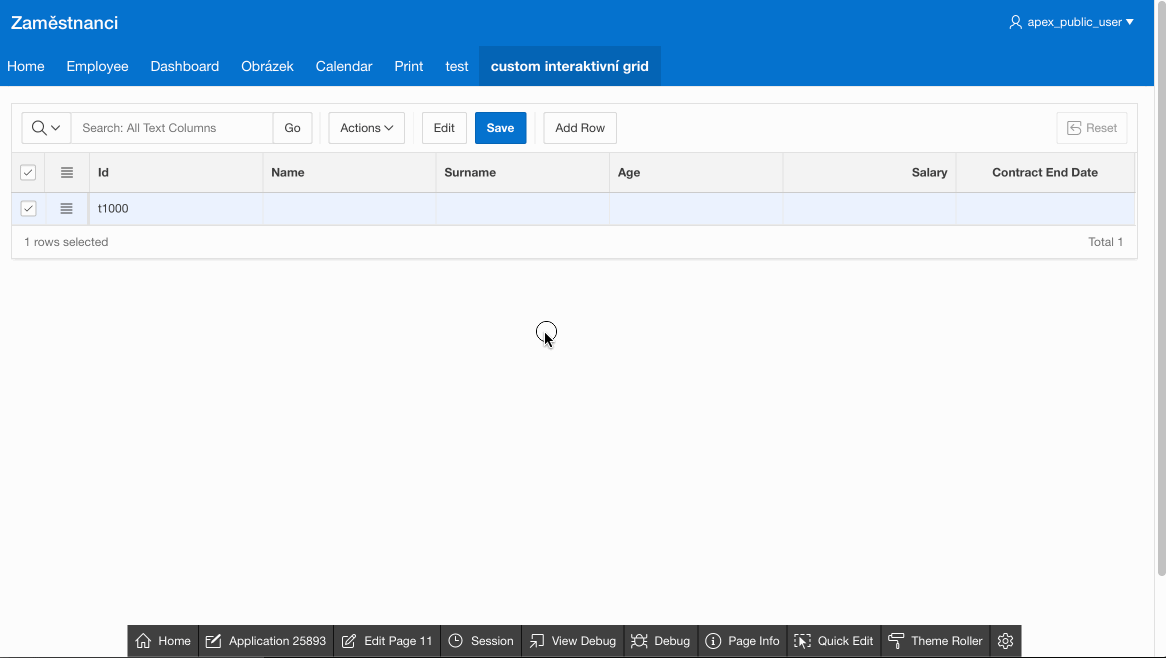Go to the Calendar tab
Viewport: 1166px width, 658px height.
click(x=344, y=66)
